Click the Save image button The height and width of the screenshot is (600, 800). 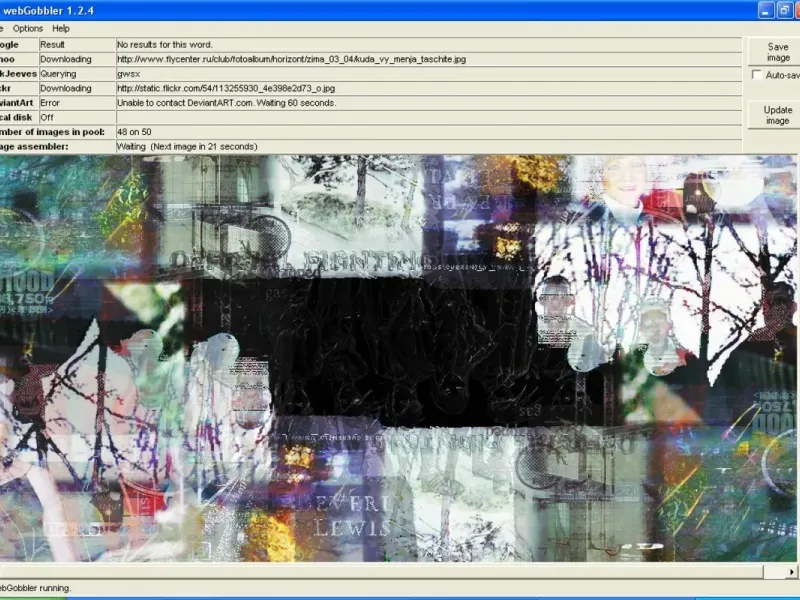pos(777,52)
